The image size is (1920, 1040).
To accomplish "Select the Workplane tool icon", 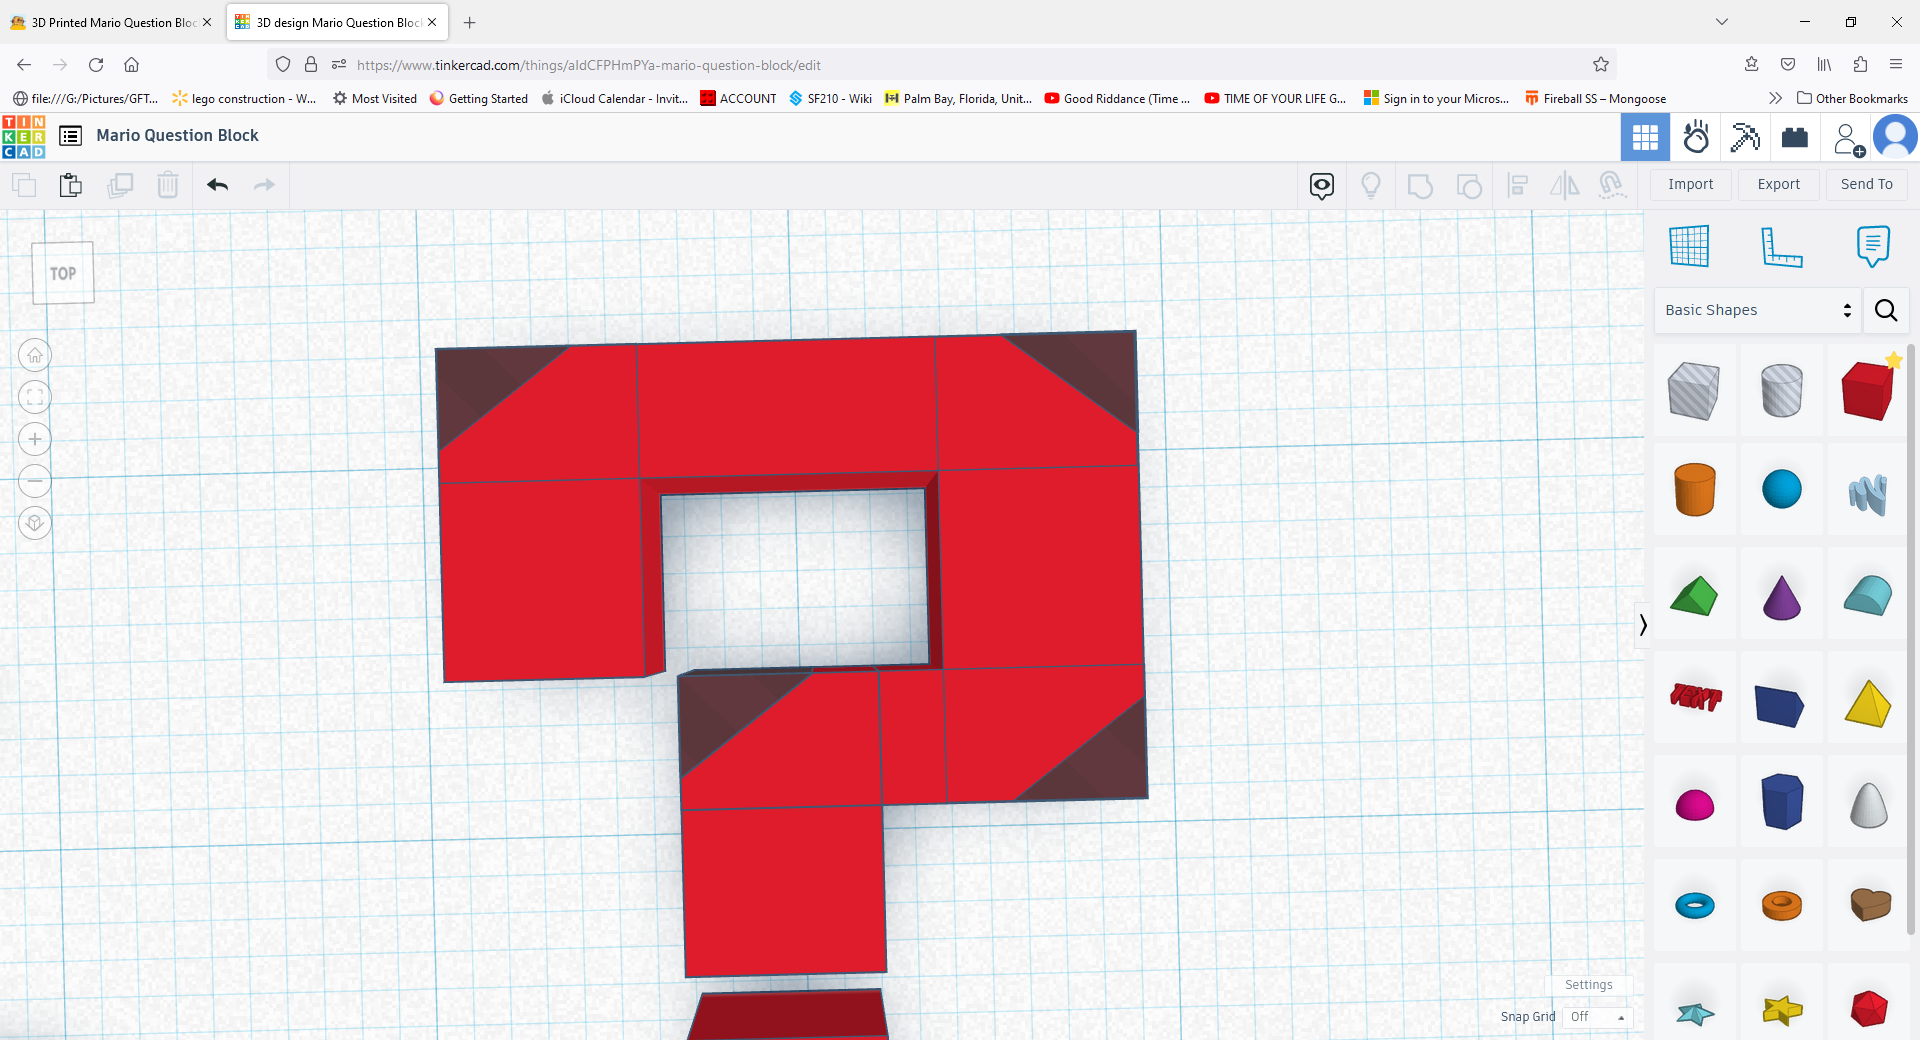I will tap(1689, 246).
